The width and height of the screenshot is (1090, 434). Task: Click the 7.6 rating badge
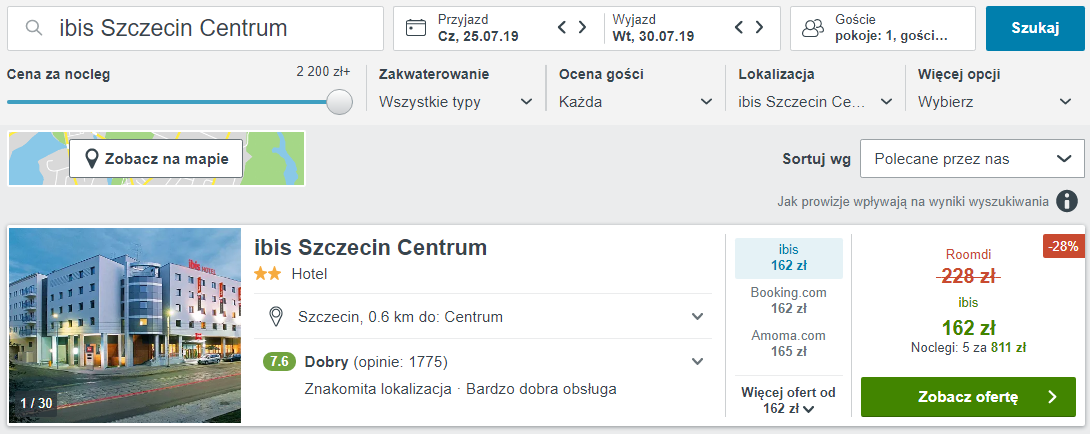(x=279, y=362)
